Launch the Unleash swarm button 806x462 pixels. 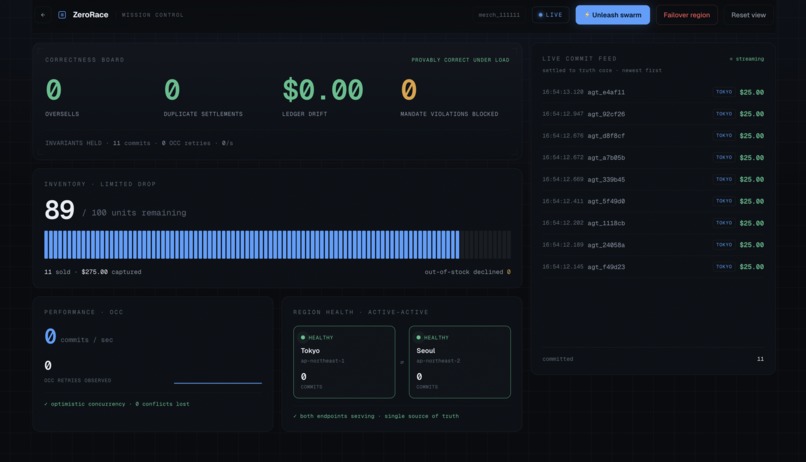click(x=612, y=15)
